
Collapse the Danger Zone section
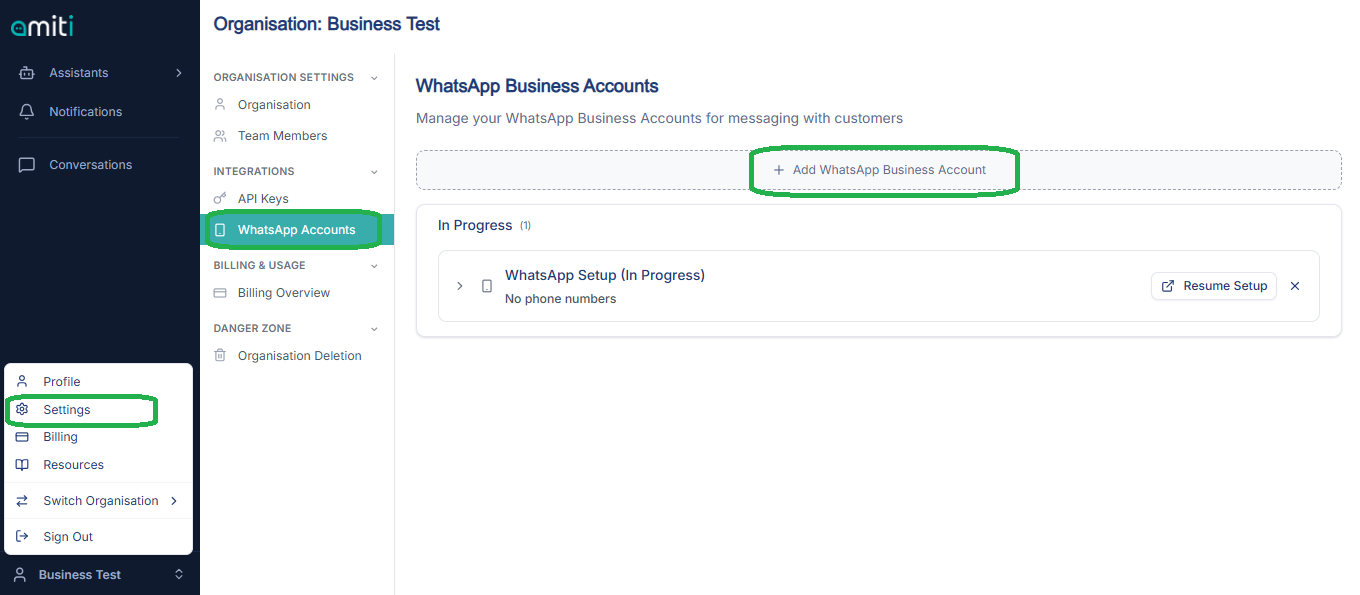[x=374, y=329]
